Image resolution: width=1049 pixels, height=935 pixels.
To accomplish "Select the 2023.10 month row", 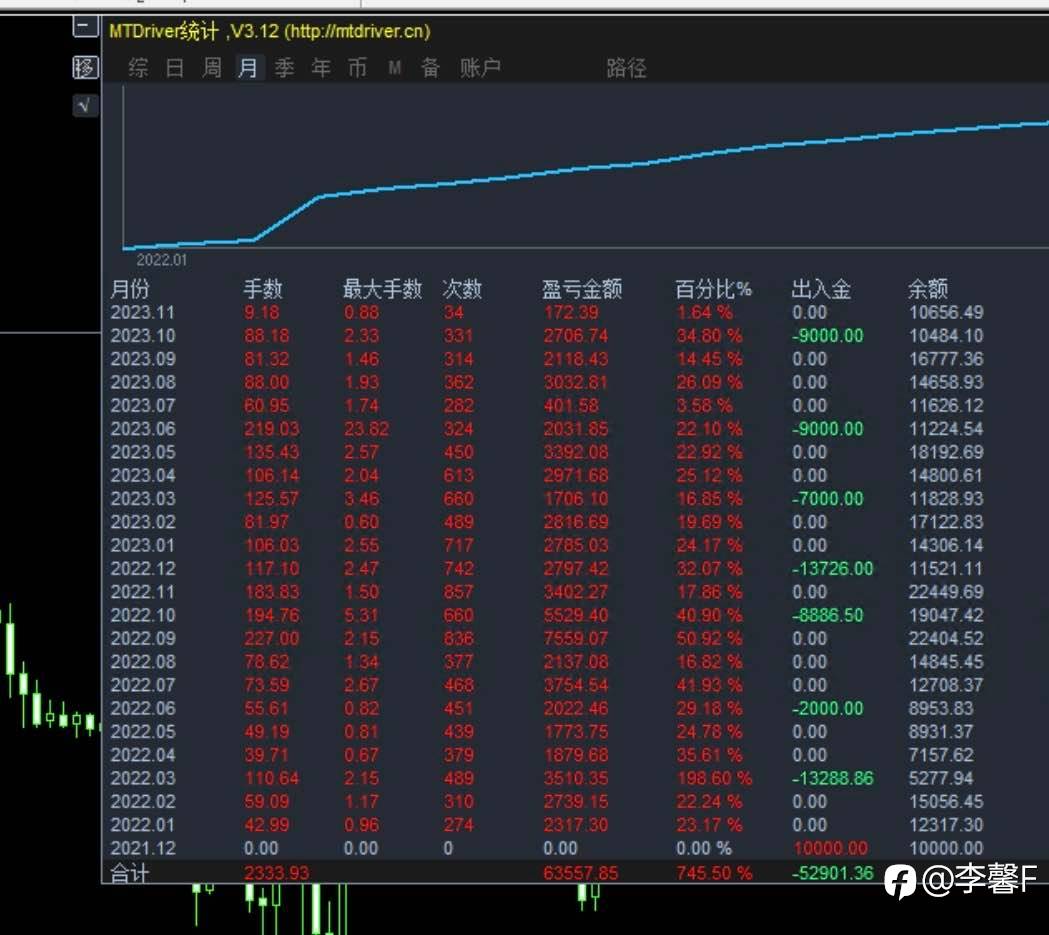I will pos(547,336).
